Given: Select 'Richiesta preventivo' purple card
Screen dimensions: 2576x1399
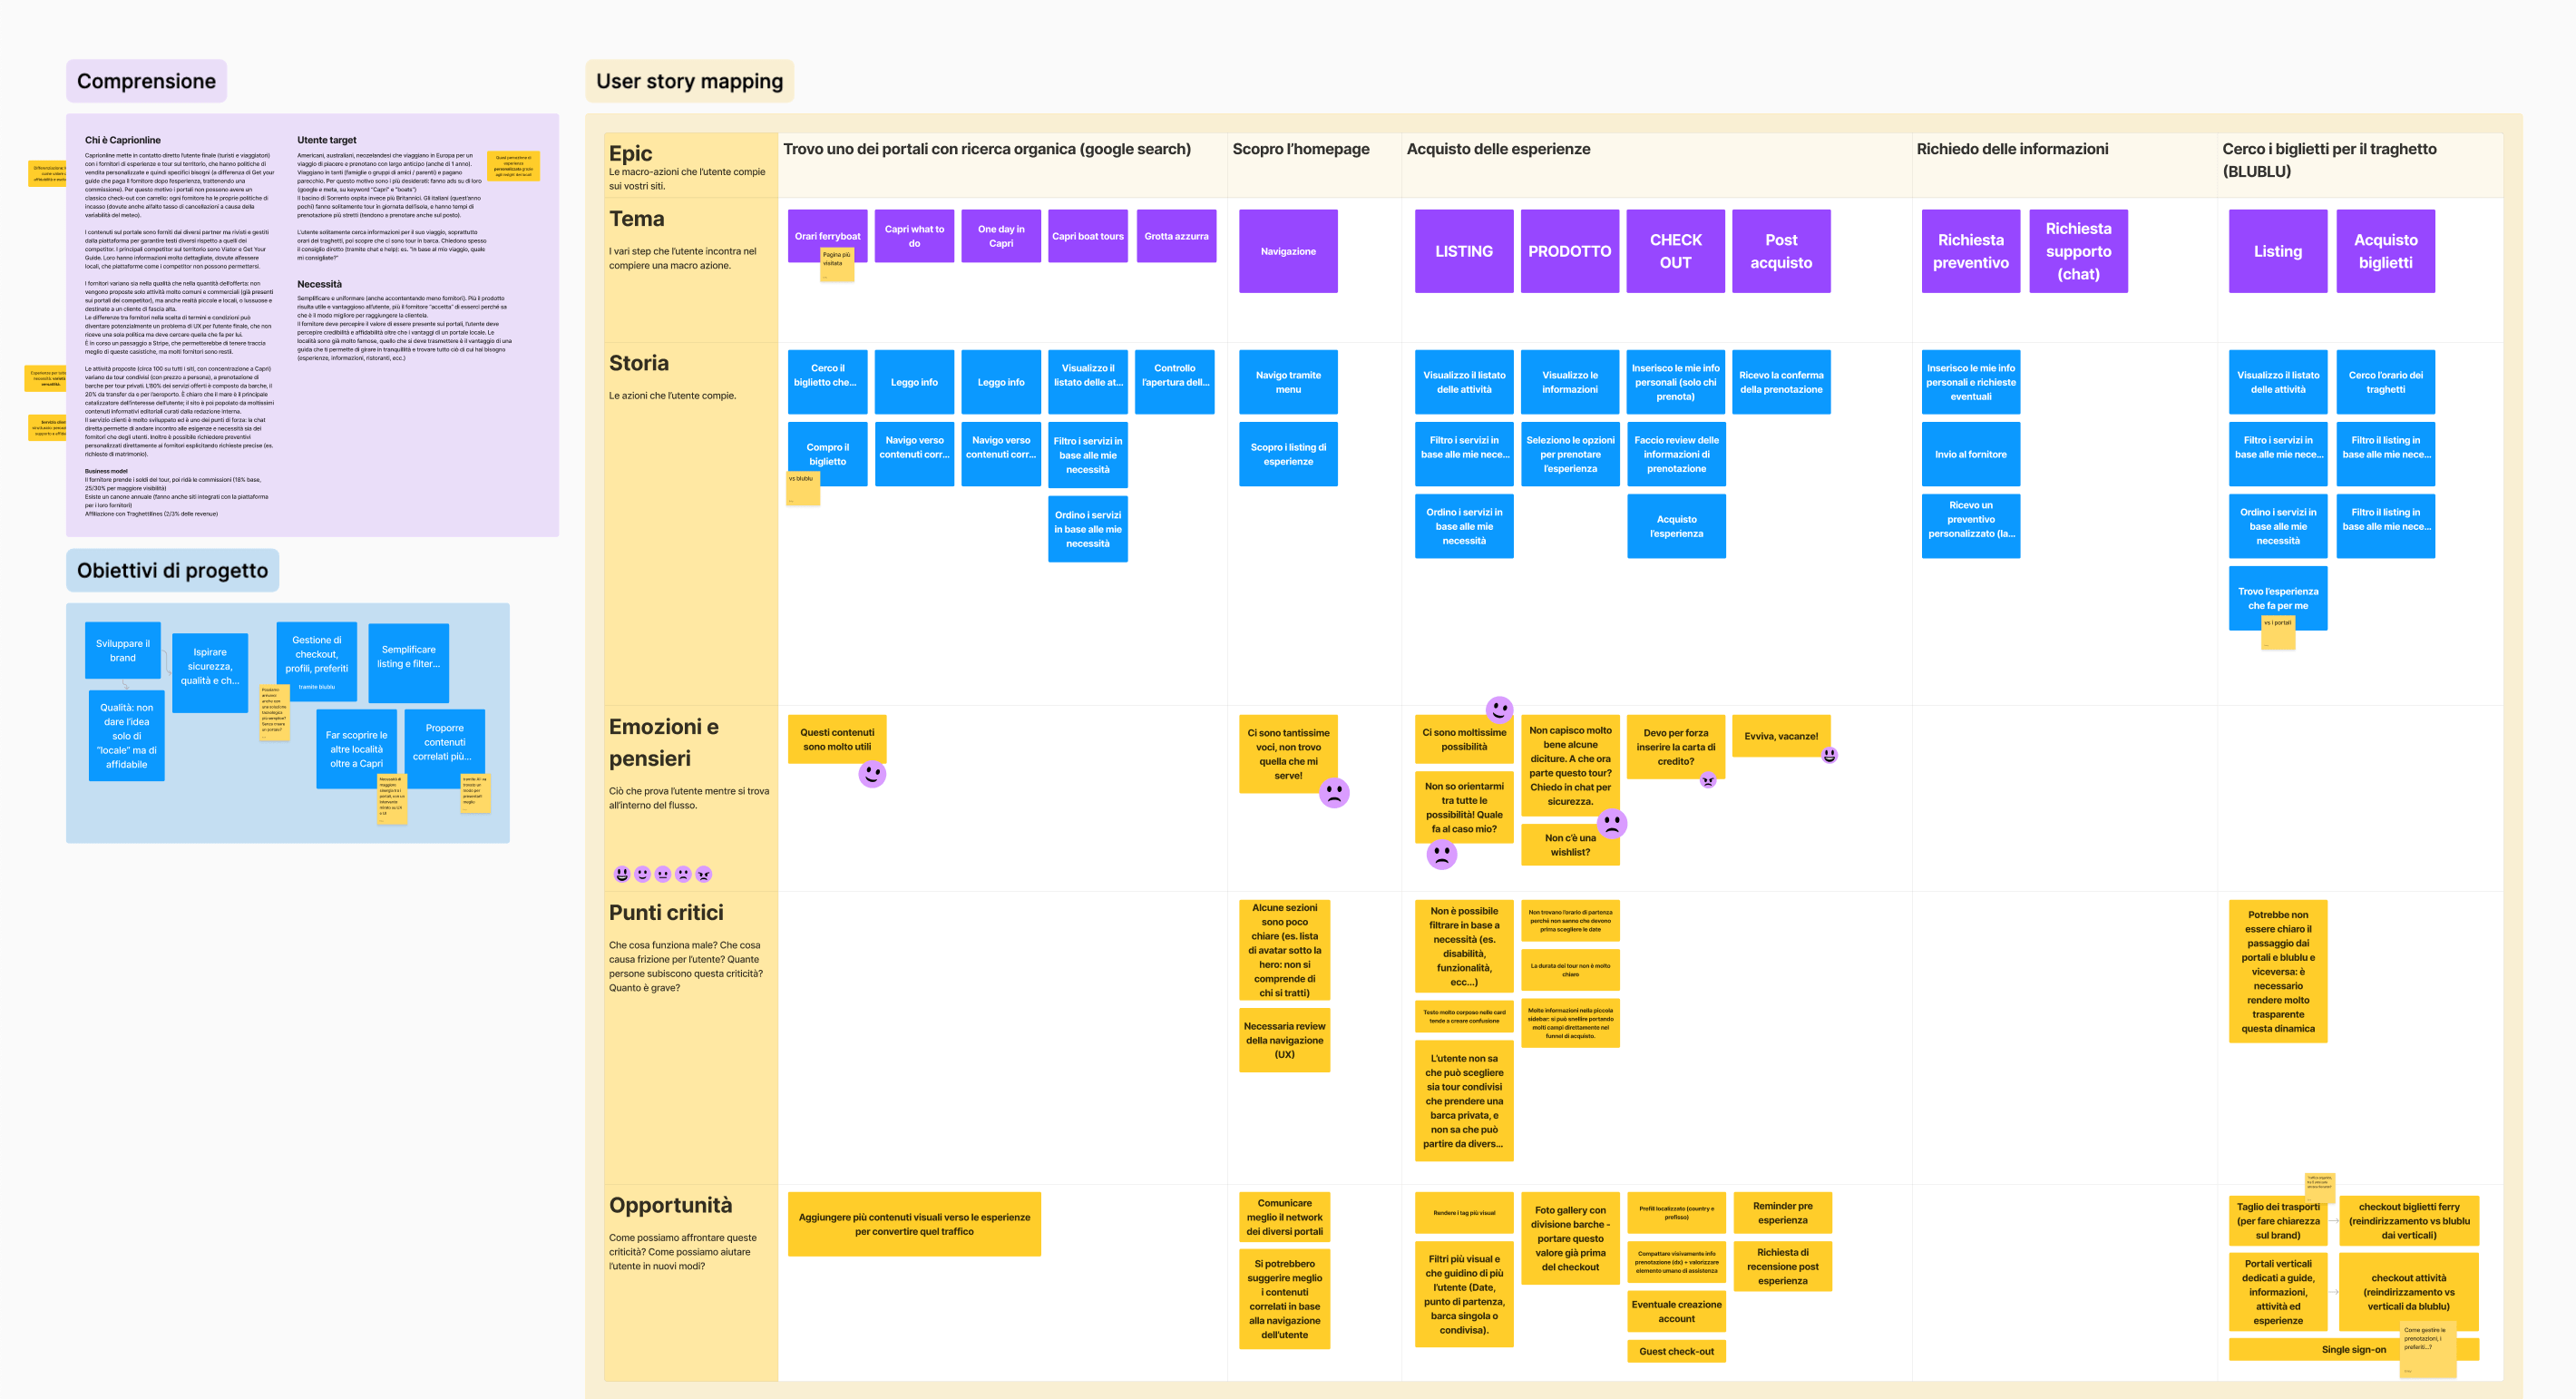Looking at the screenshot, I should point(1970,251).
